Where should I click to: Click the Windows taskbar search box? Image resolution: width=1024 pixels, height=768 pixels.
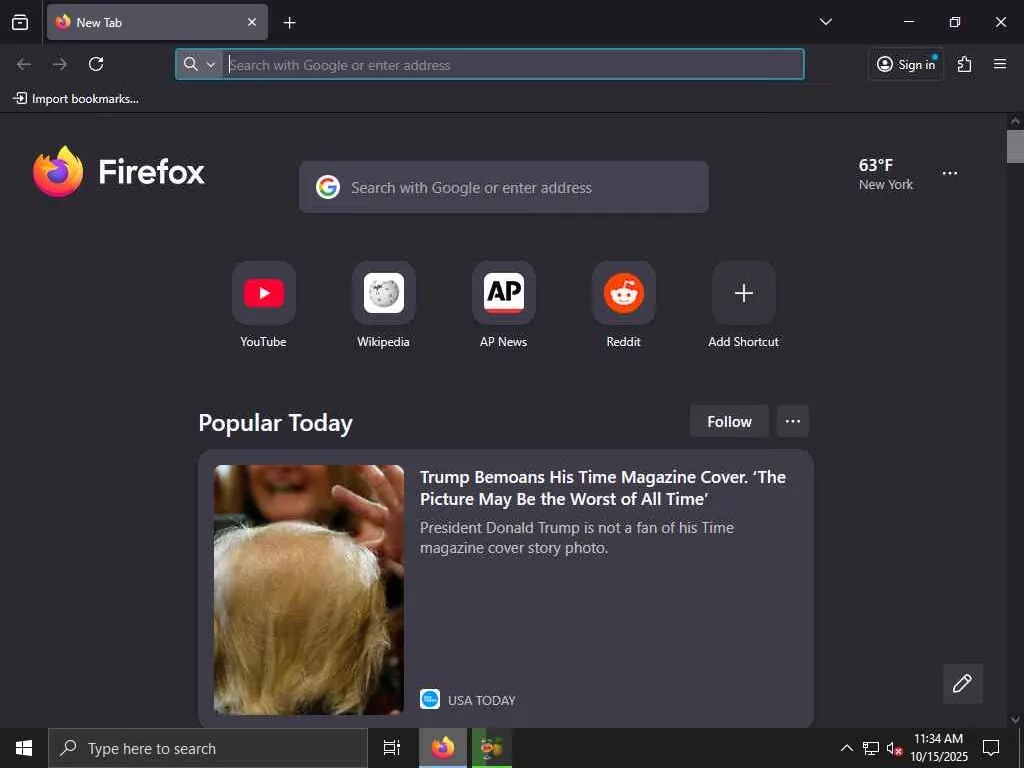click(208, 748)
